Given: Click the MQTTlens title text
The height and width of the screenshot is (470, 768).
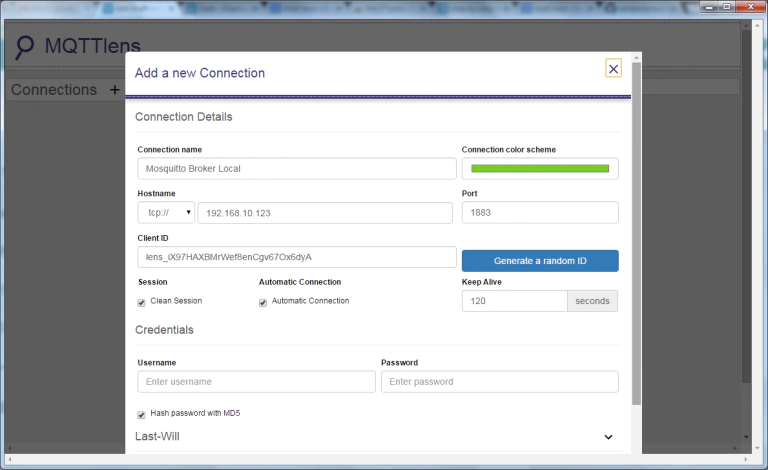Looking at the screenshot, I should pos(93,46).
